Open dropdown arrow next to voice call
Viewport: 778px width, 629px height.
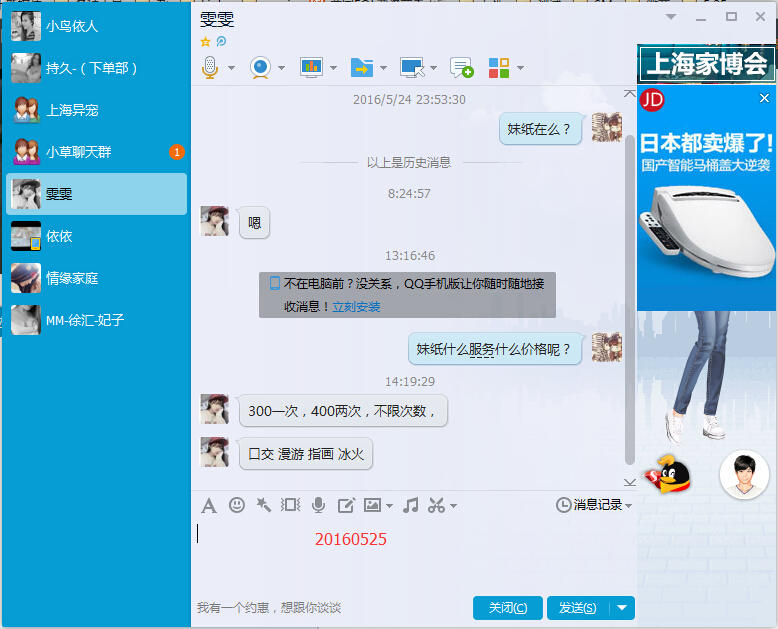[x=231, y=68]
